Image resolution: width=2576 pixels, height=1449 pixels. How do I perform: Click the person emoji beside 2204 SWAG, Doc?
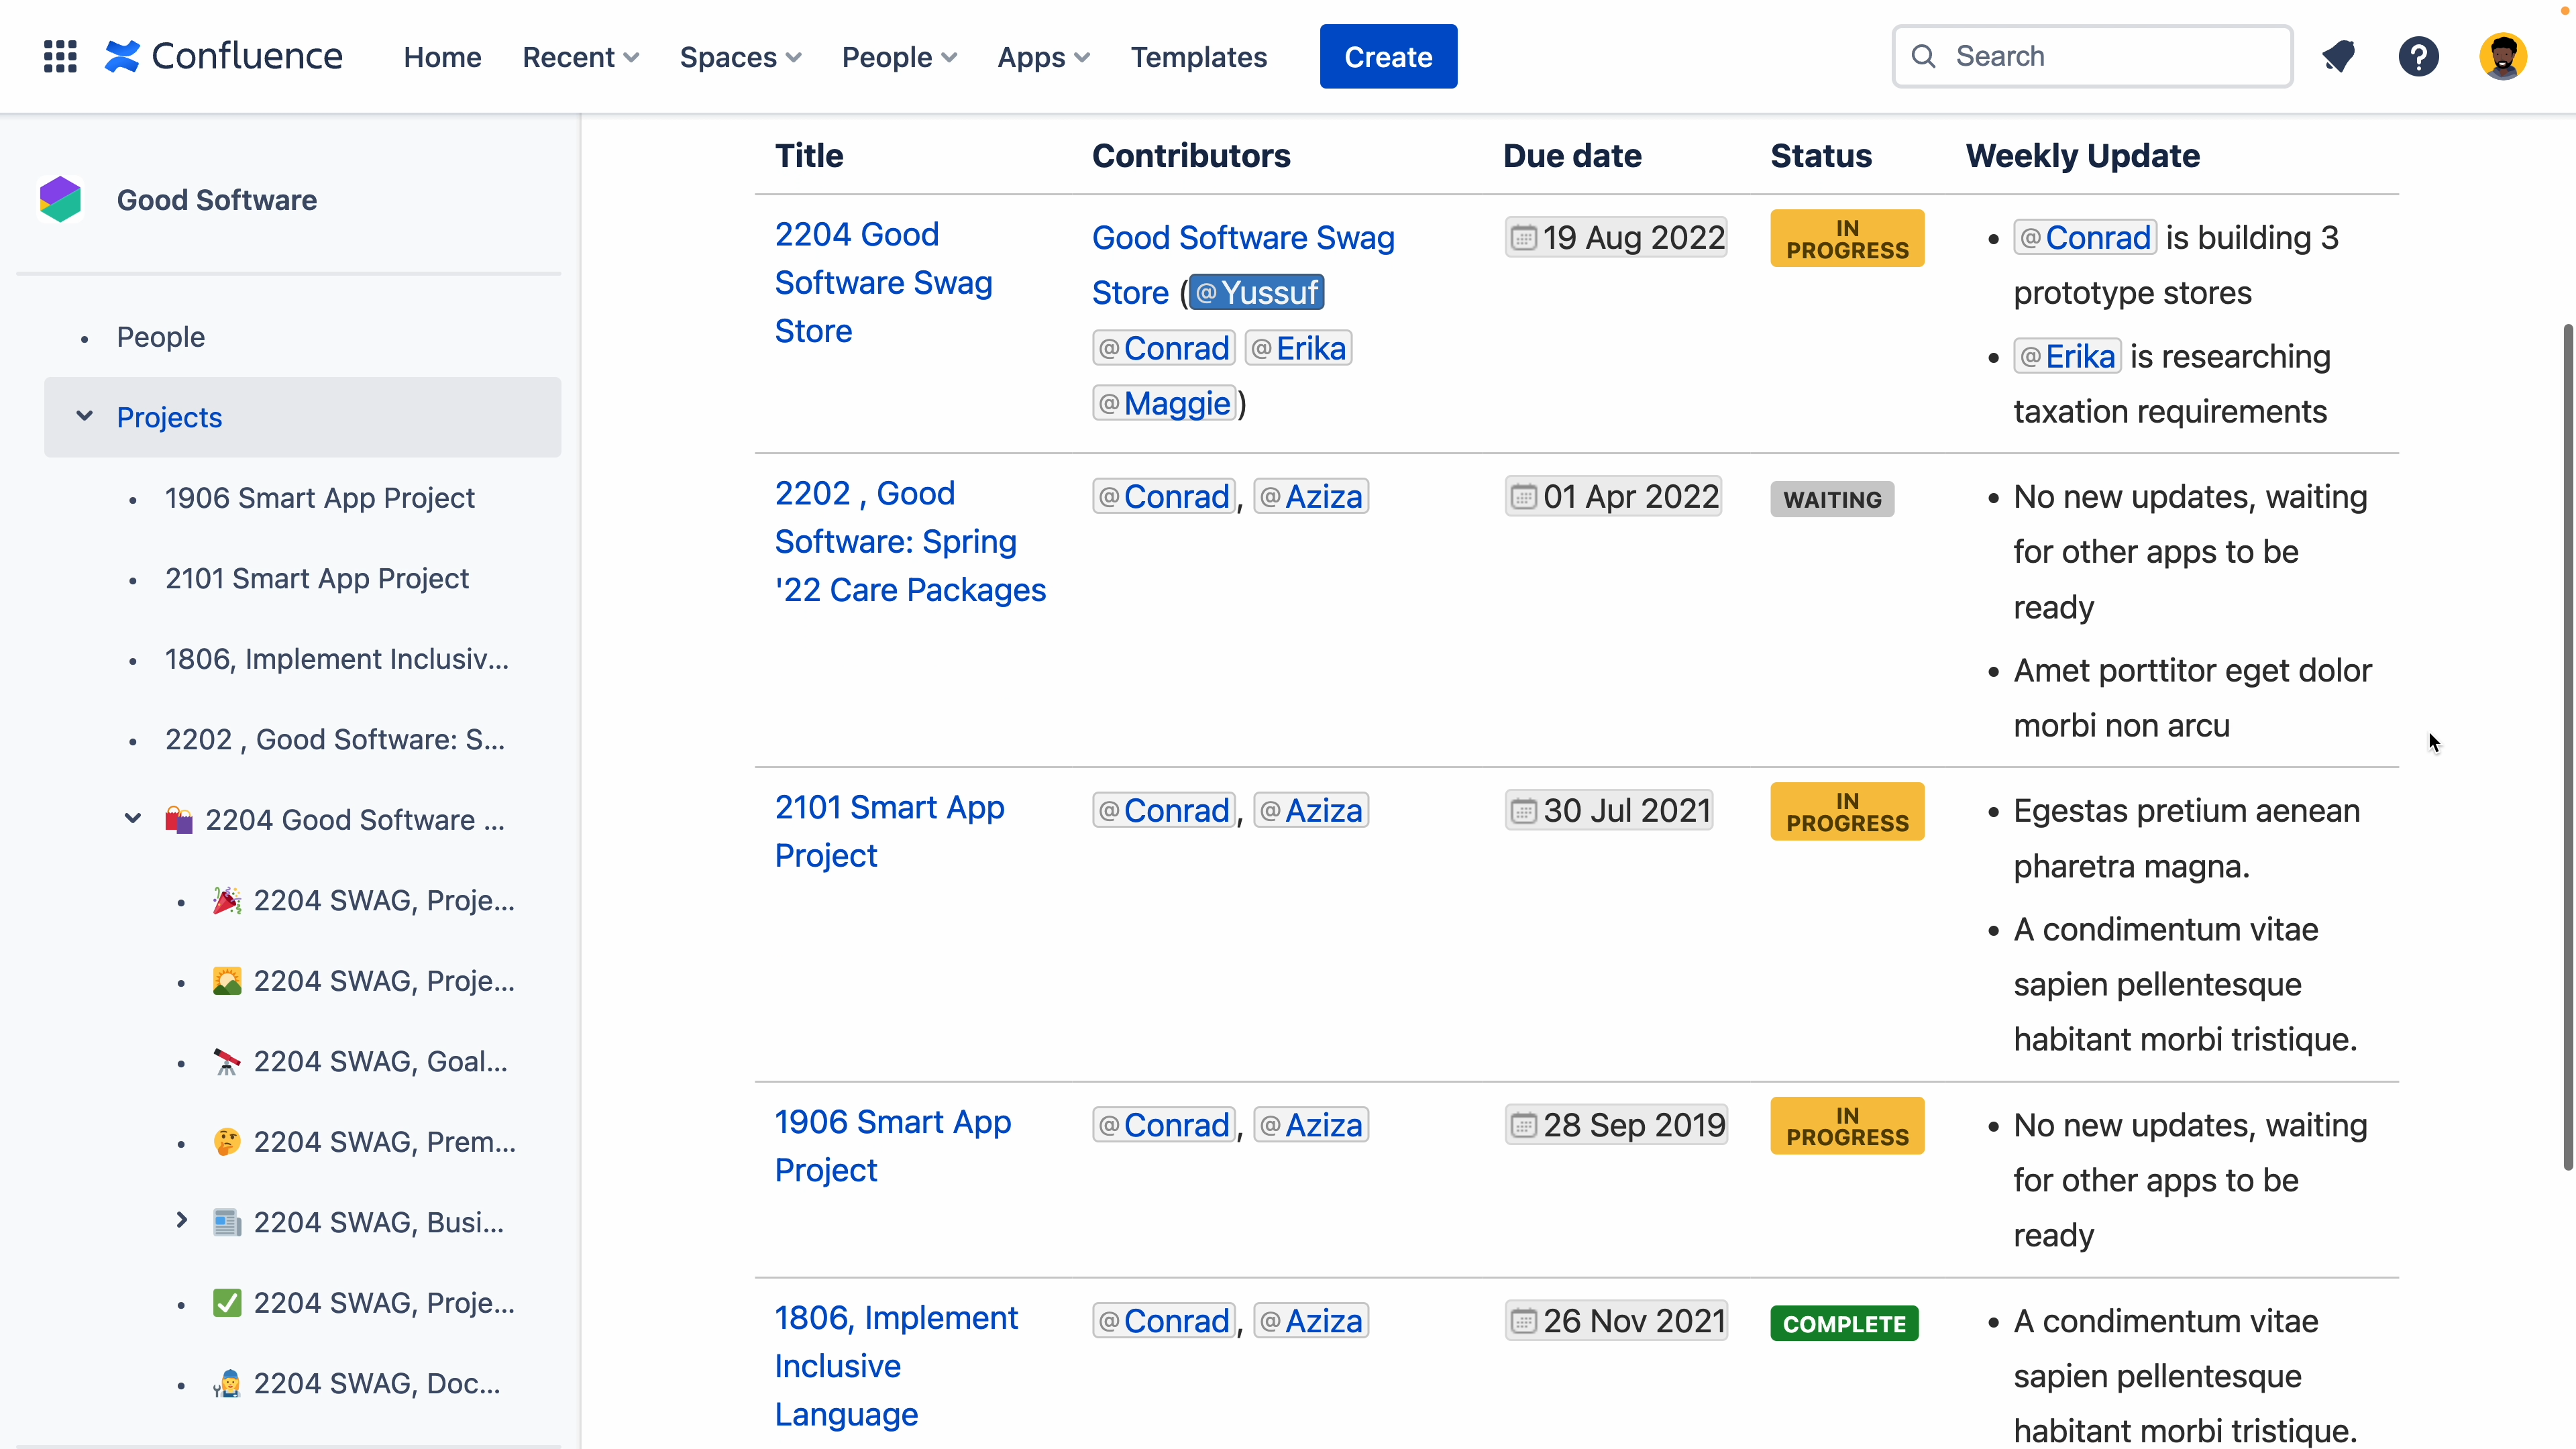pos(227,1383)
